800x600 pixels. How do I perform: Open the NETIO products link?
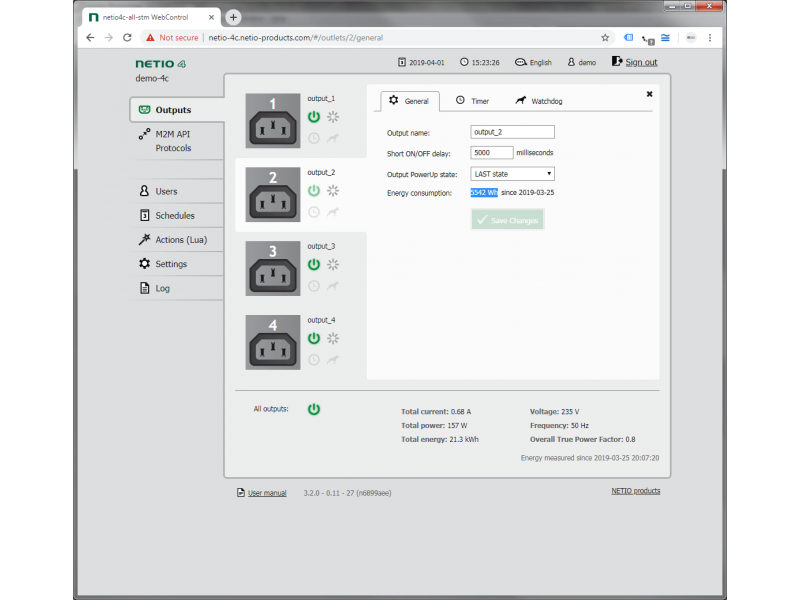636,491
